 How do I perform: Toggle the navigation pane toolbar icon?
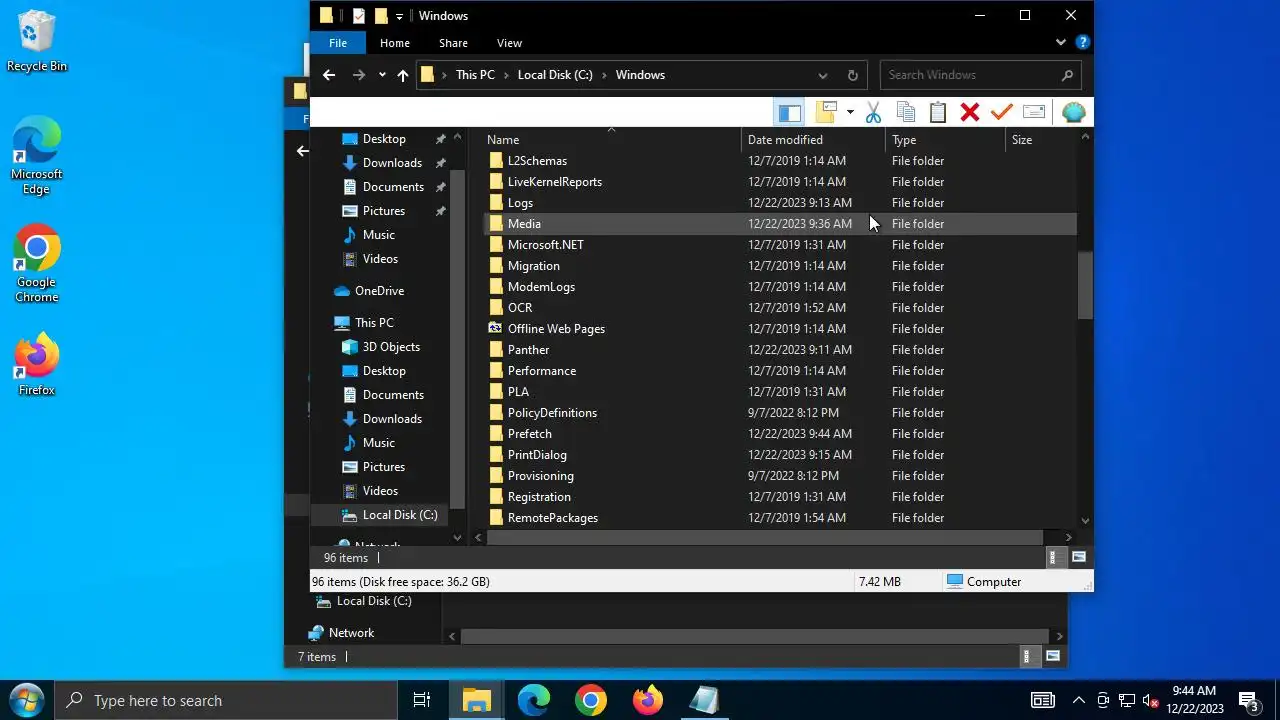[x=789, y=112]
